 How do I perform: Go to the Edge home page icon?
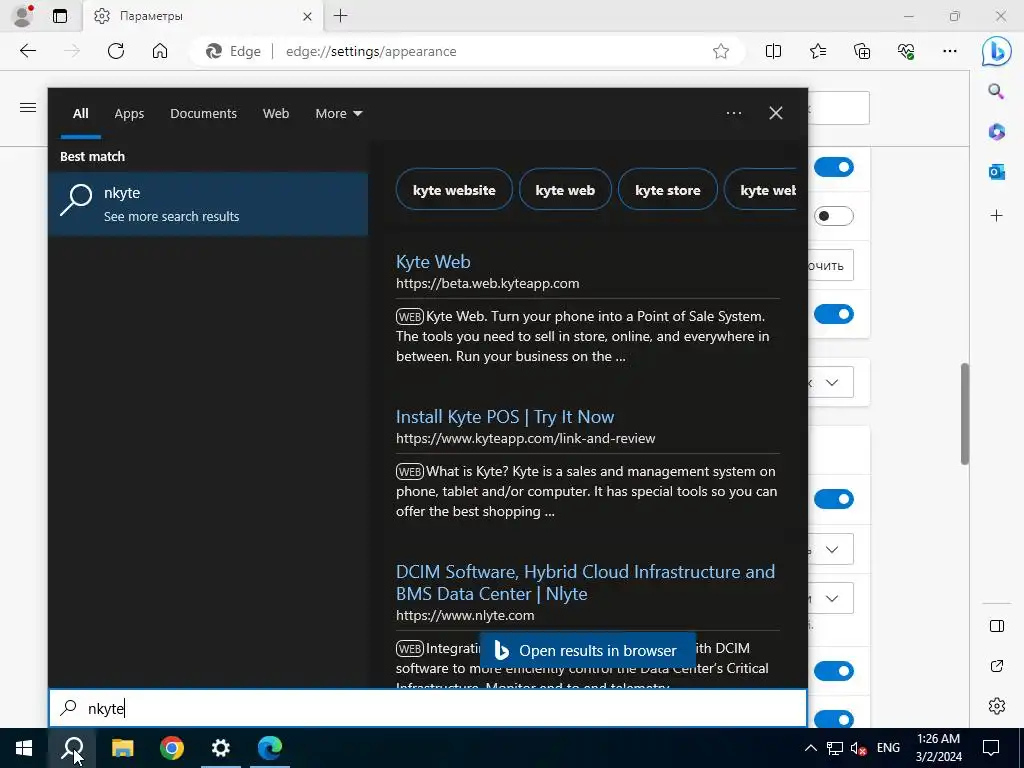tap(160, 51)
